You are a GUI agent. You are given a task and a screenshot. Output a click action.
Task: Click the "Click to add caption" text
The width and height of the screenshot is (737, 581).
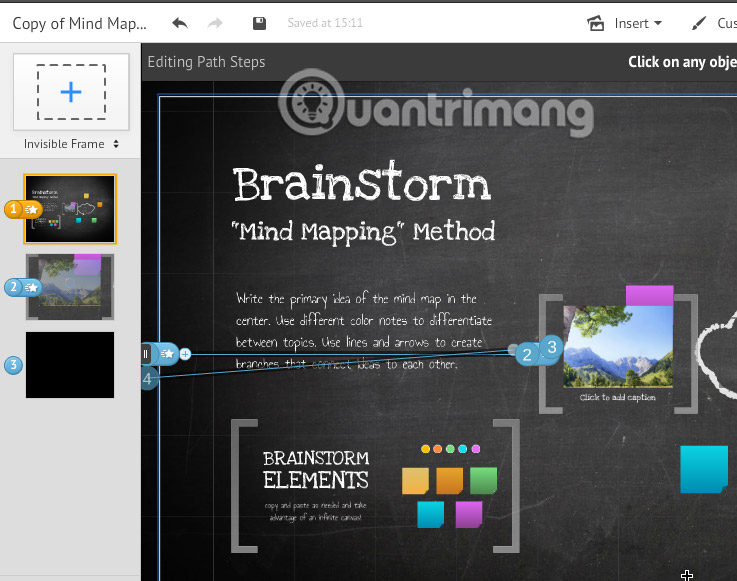click(618, 397)
